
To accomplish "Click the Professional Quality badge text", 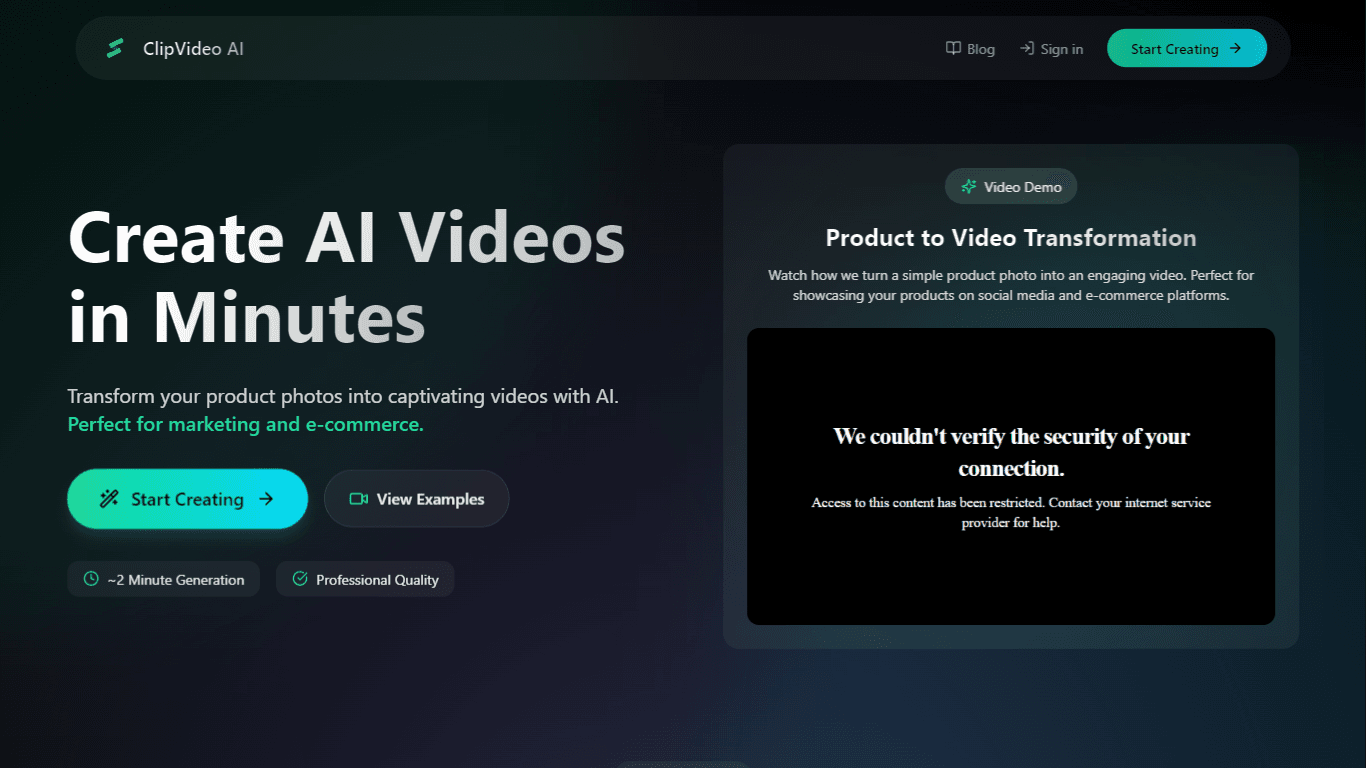I will (x=377, y=580).
